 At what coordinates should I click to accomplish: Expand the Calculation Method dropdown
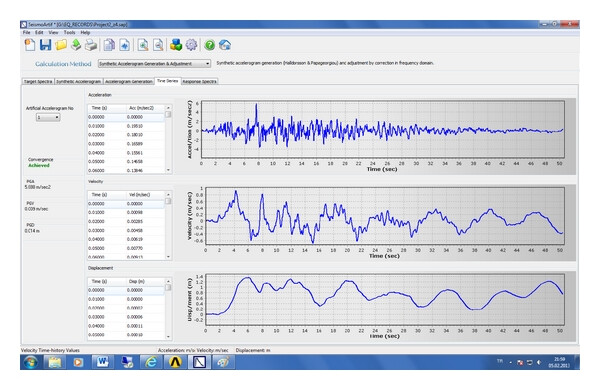(x=155, y=64)
